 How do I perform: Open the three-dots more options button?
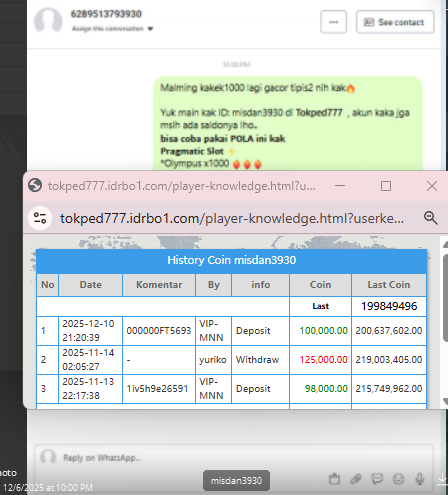(333, 22)
